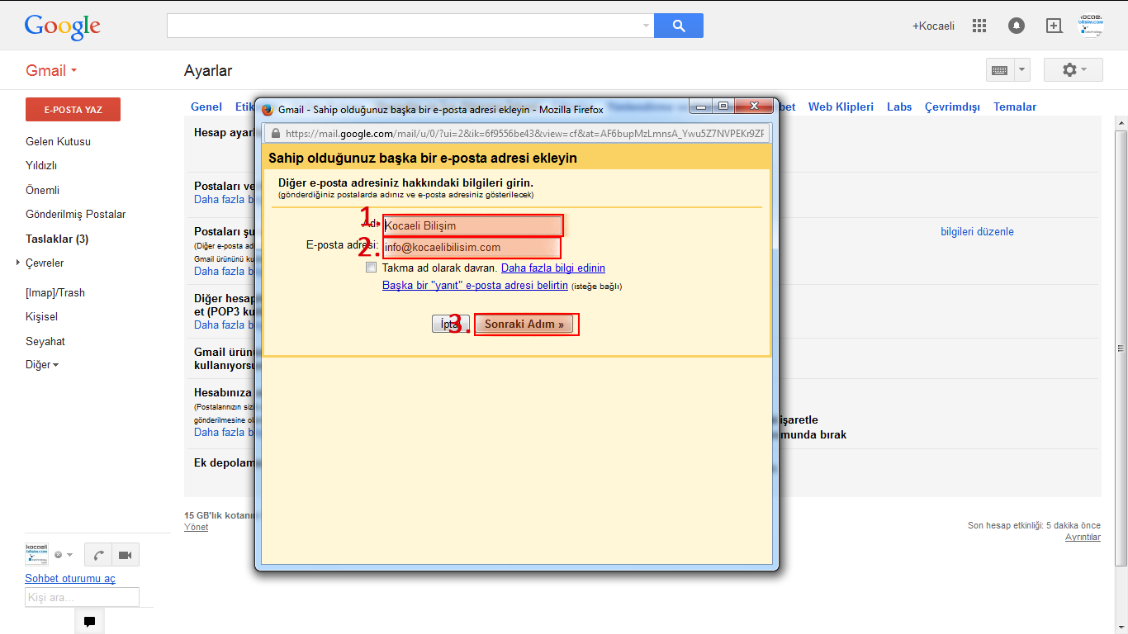1128x634 pixels.
Task: Open Taslaklar (3) folder
Action: click(x=57, y=239)
